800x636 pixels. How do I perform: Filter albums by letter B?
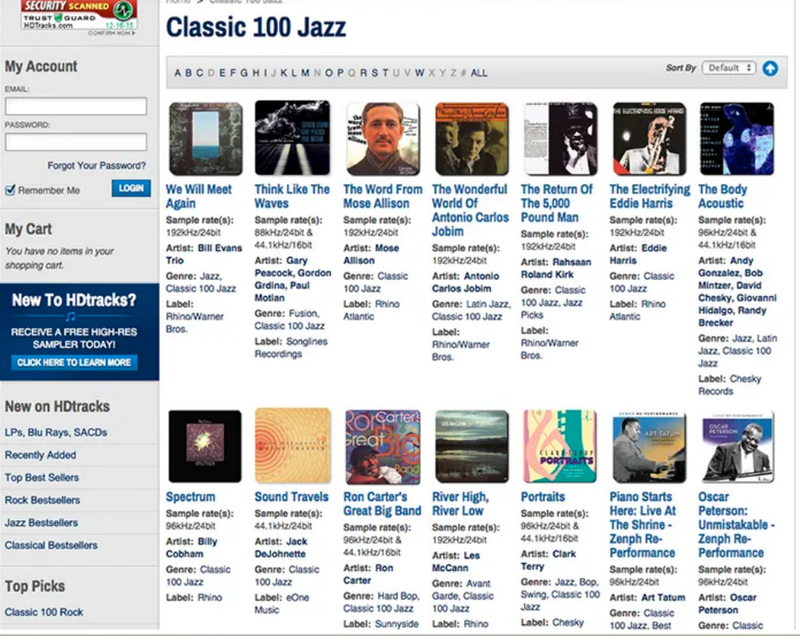click(188, 73)
